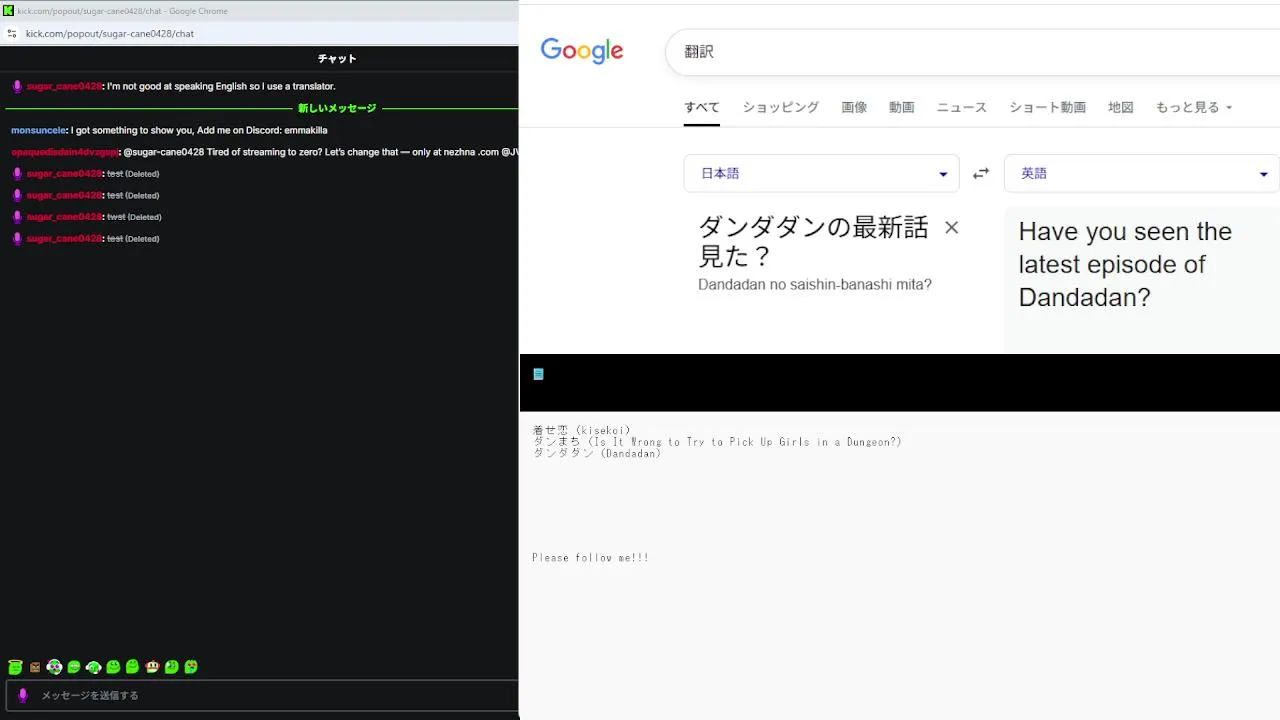Select the deleted "twst" chat message
Image resolution: width=1280 pixels, height=720 pixels.
[116, 217]
